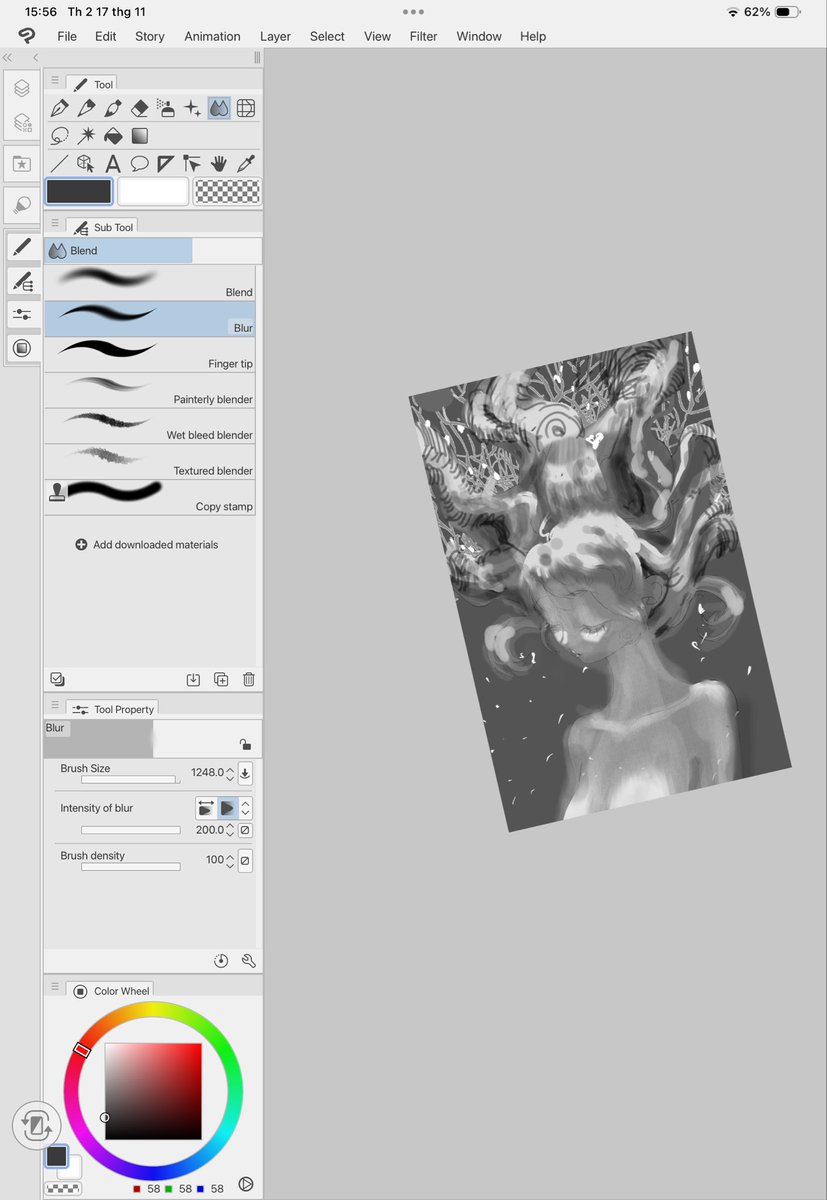Open the Brush Size preset dropdown
The height and width of the screenshot is (1200, 827).
pos(245,773)
